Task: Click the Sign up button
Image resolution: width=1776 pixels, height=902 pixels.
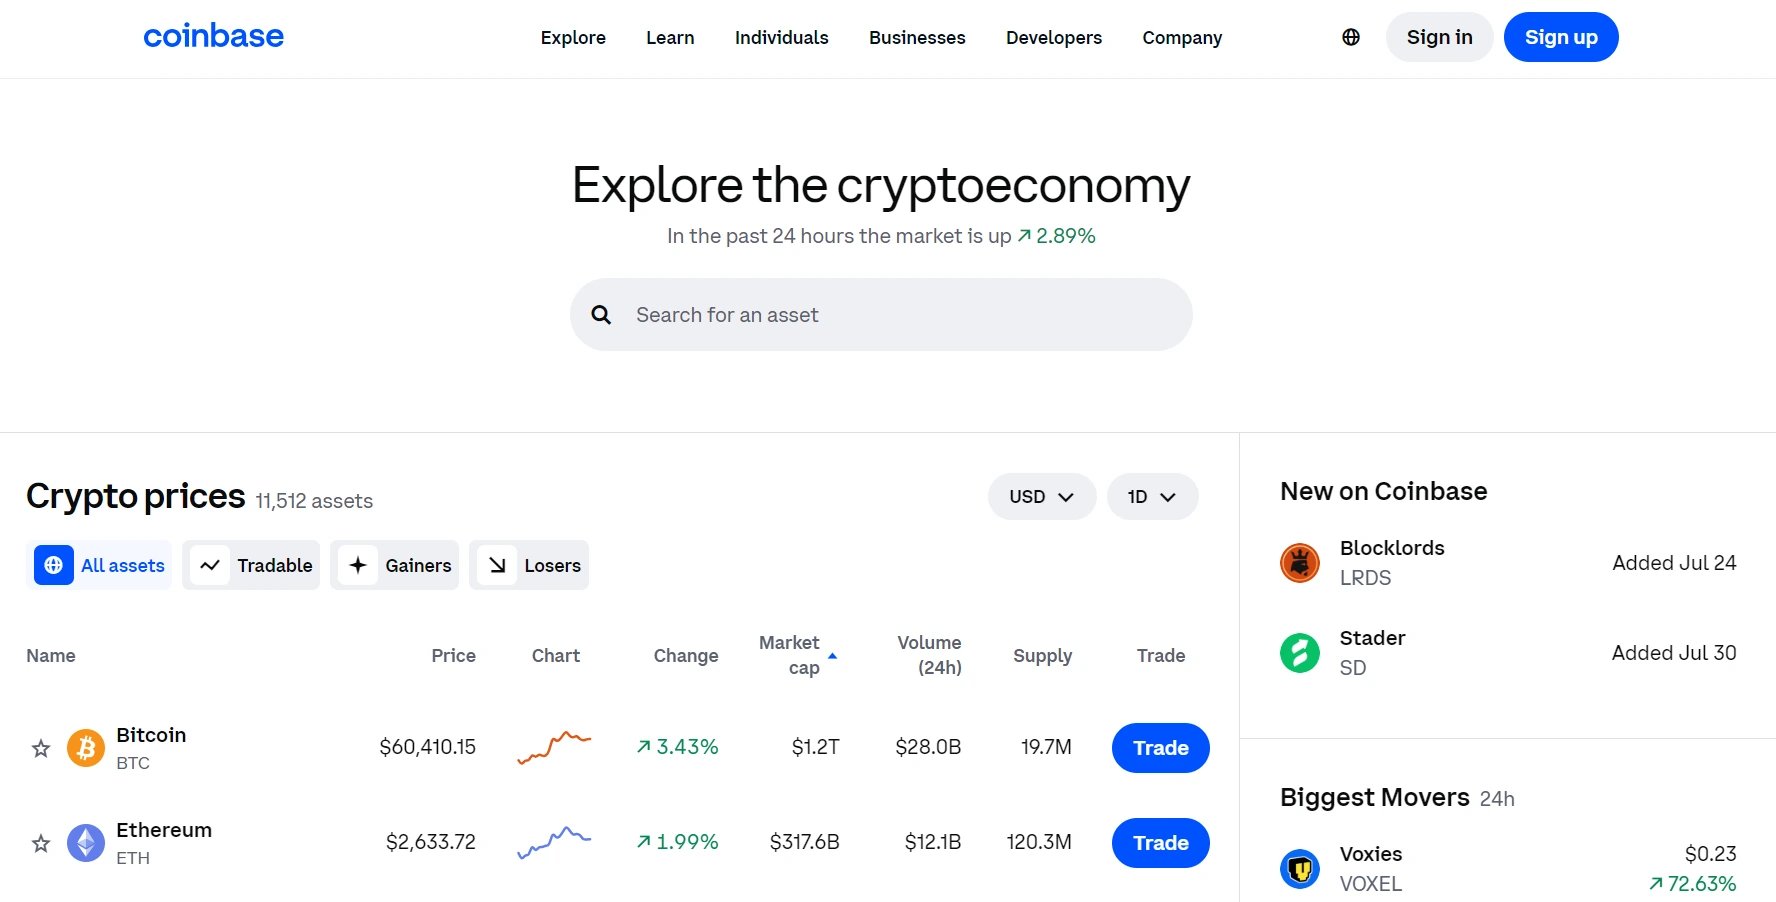Action: click(1561, 37)
